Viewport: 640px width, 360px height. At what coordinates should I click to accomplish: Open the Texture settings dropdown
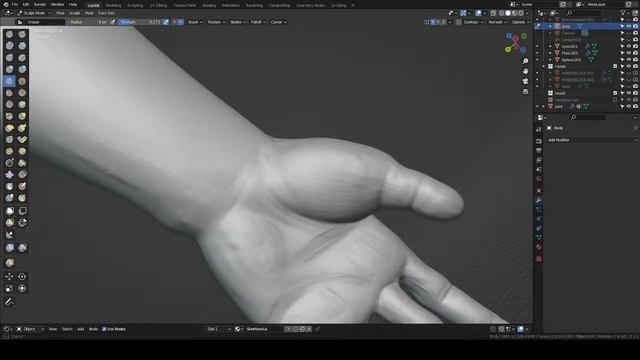(216, 22)
